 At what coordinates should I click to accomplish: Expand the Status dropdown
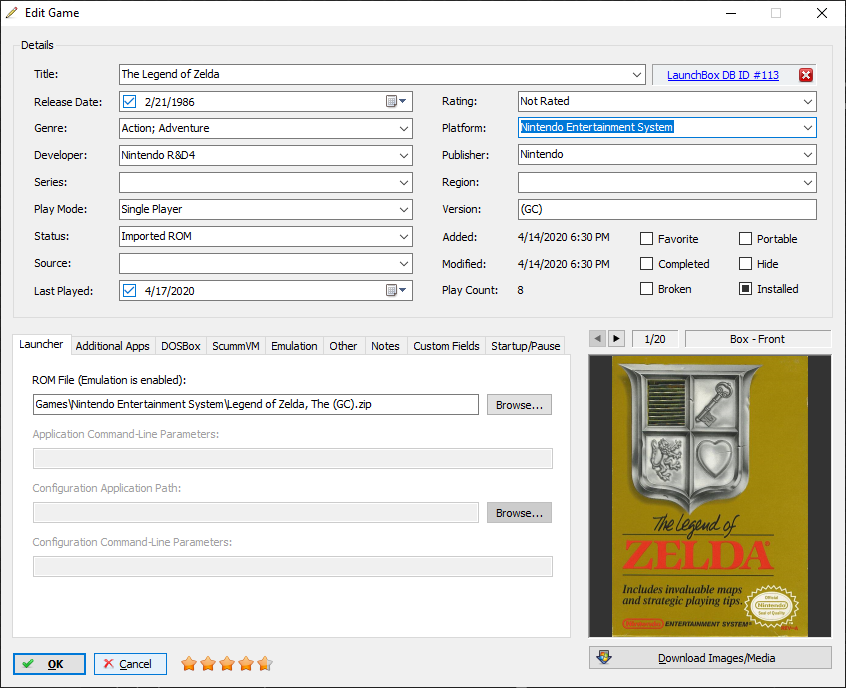click(x=404, y=236)
